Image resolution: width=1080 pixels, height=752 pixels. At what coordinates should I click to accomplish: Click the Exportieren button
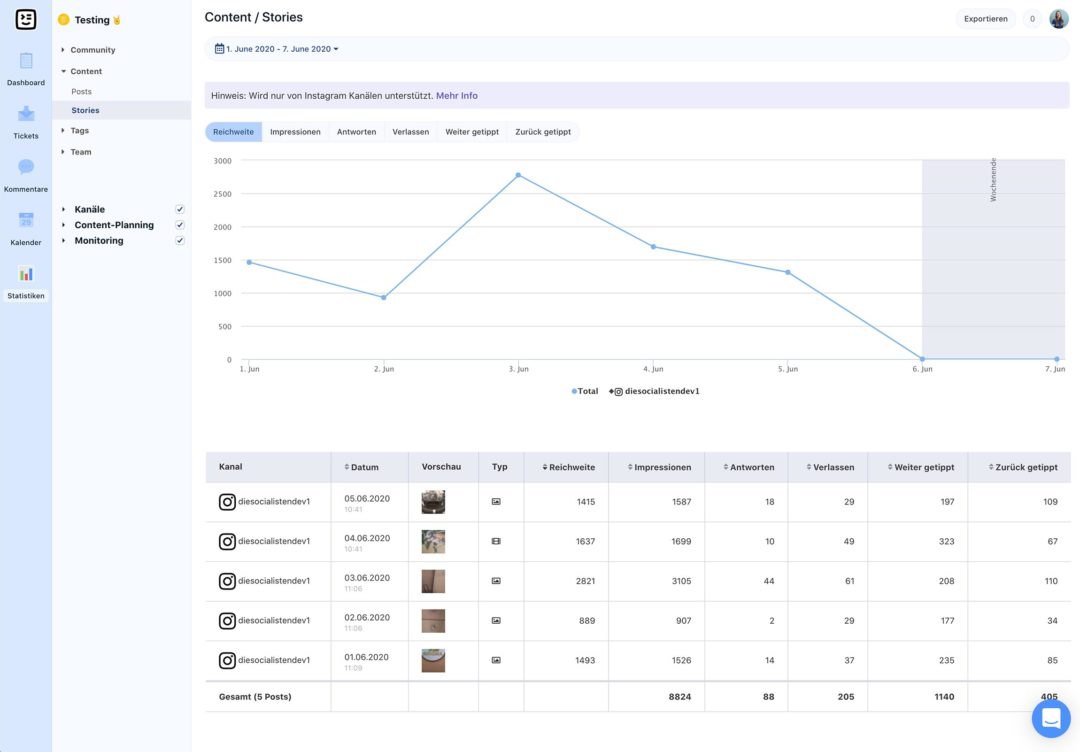985,18
